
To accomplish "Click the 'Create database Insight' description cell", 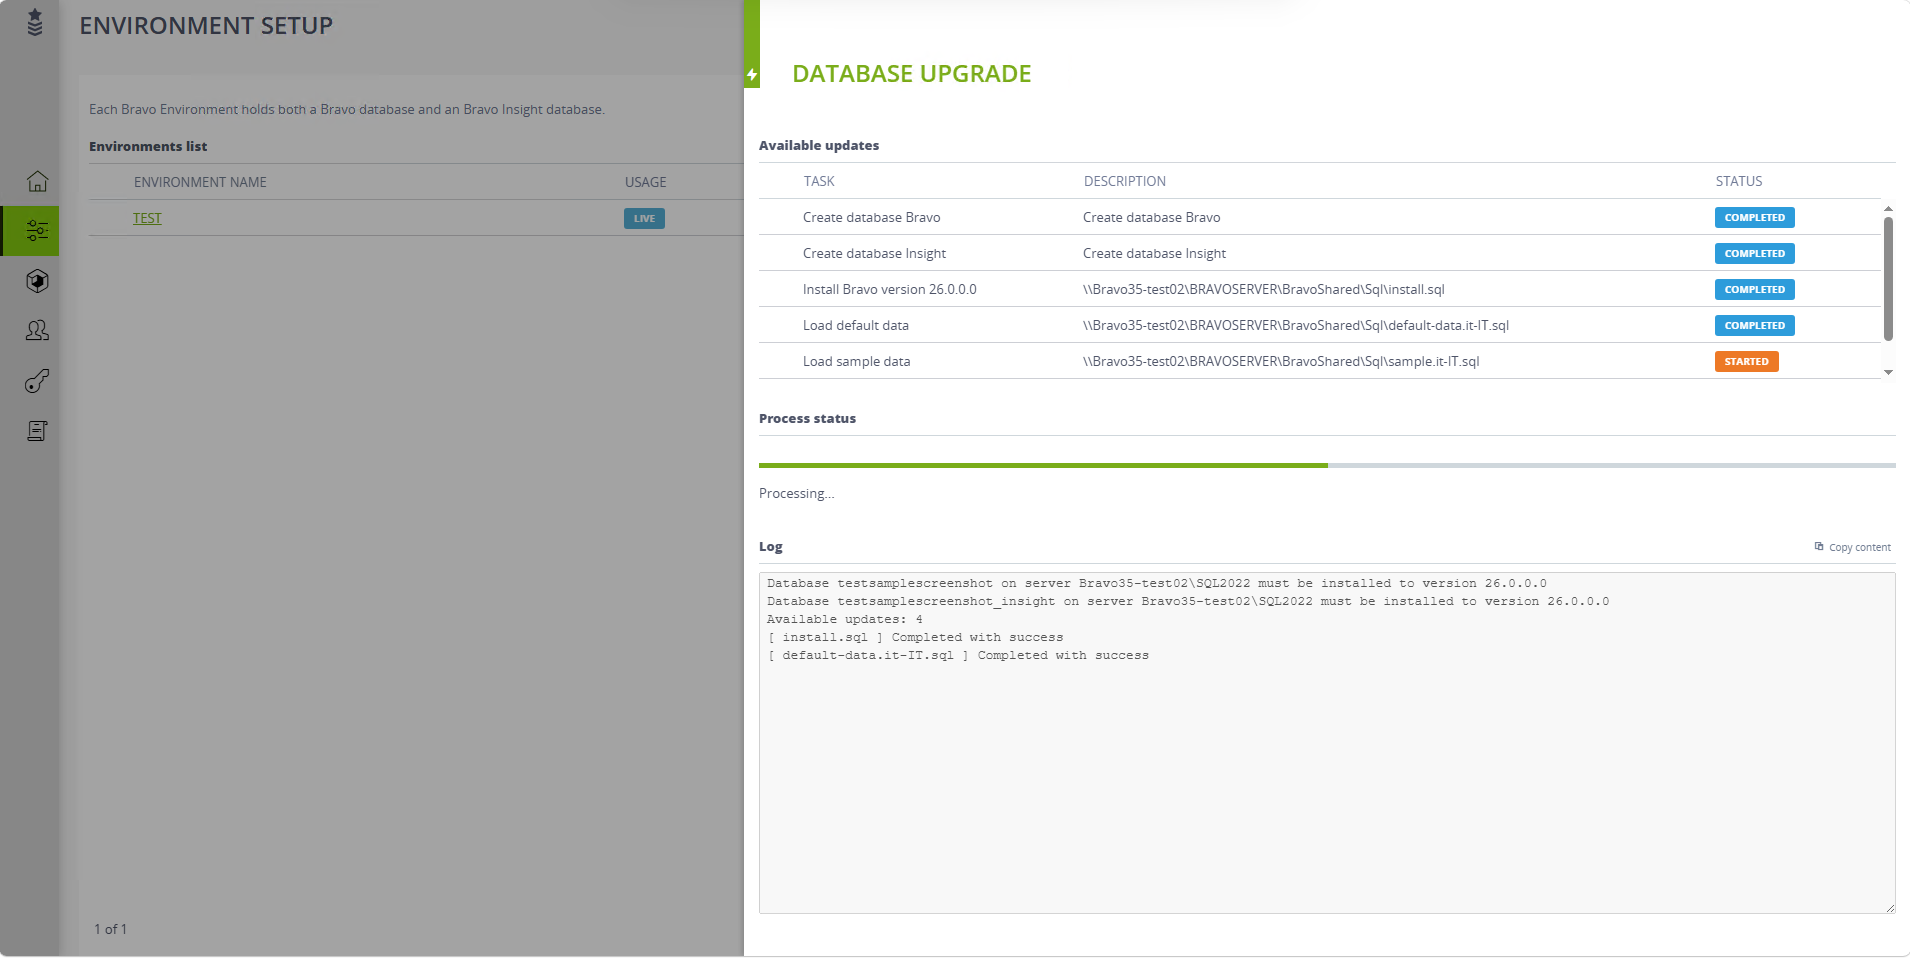I will click(x=1154, y=253).
